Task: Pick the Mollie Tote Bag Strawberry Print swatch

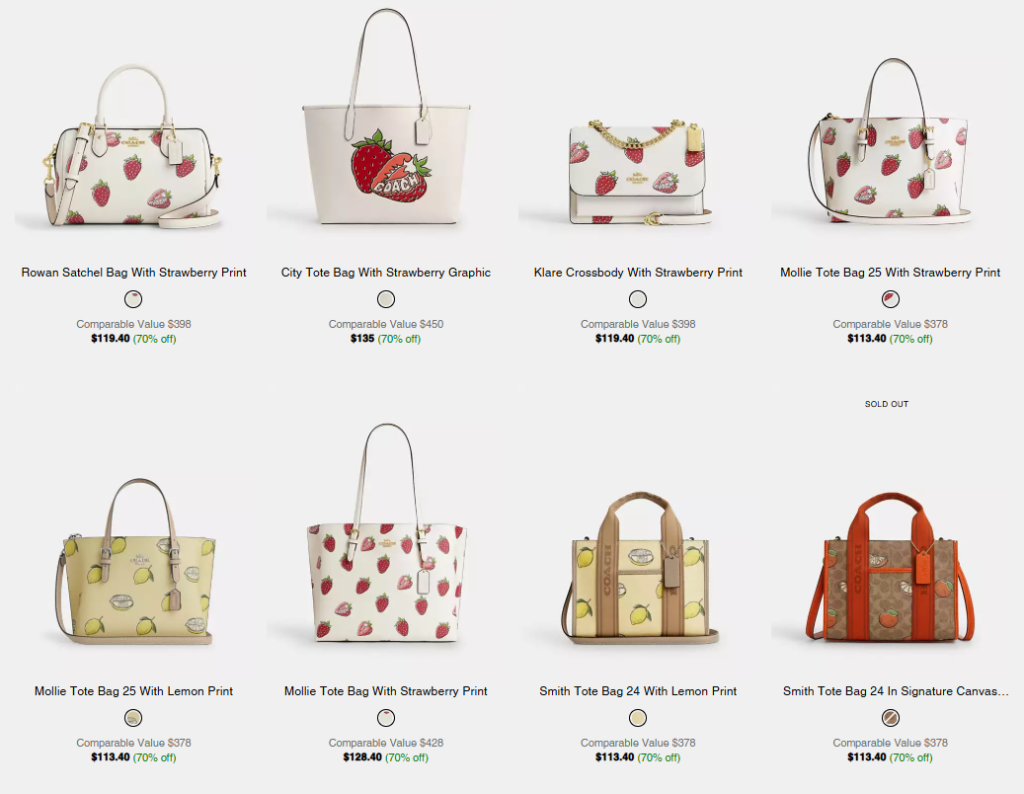Action: pyautogui.click(x=386, y=718)
